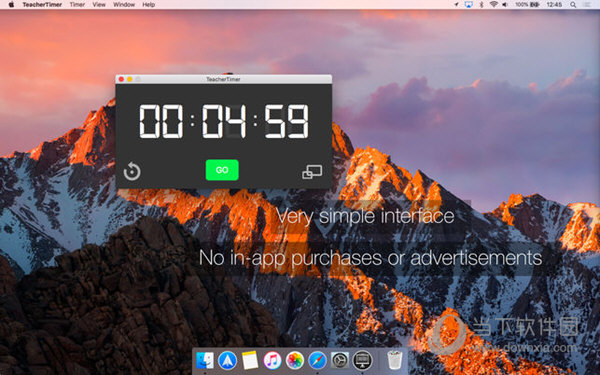This screenshot has width=600, height=375.
Task: Open Spotlight search magnifier
Action: click(573, 5)
